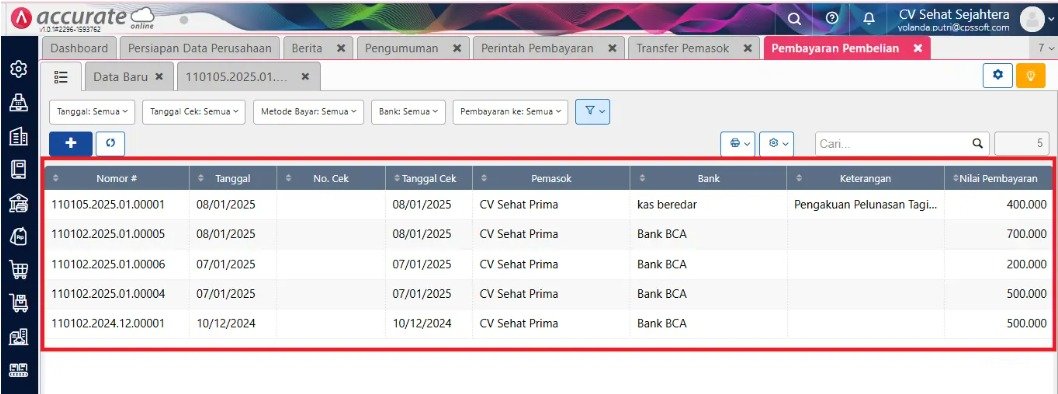Open the Bank: Semua dropdown
The image size is (1058, 394).
(x=408, y=112)
